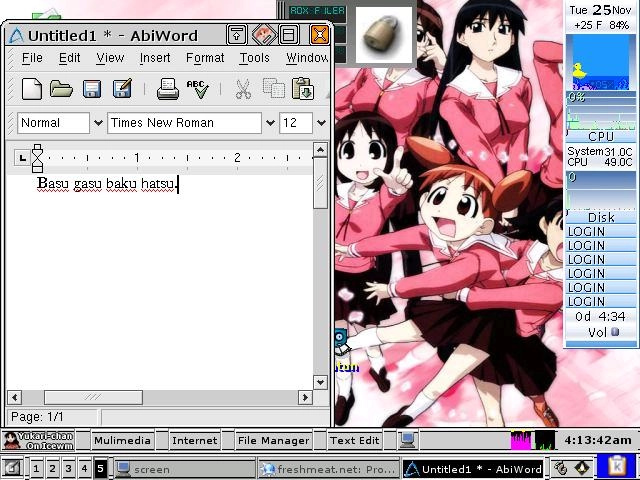Switch to workspace 4
Viewport: 640px width, 480px height.
(x=84, y=469)
